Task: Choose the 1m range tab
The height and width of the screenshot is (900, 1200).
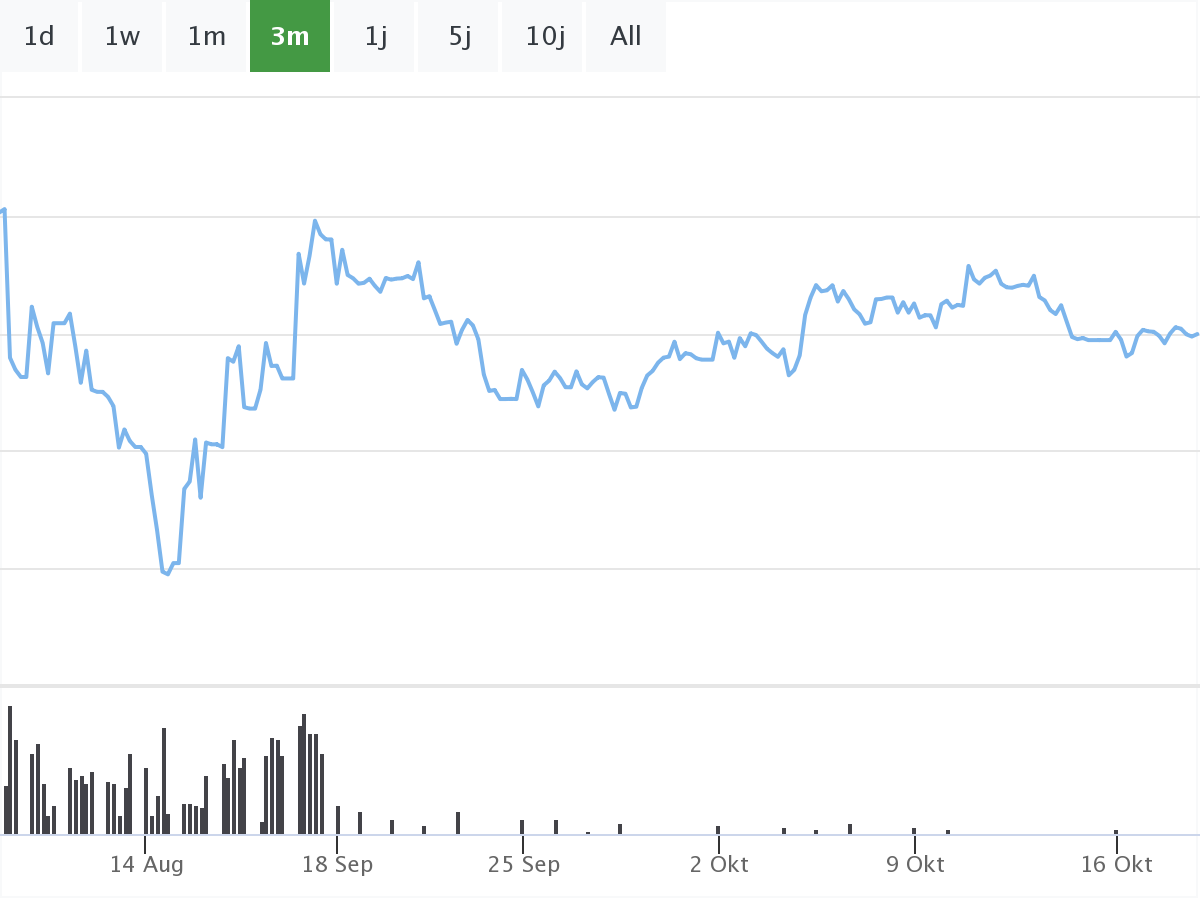Action: (207, 37)
